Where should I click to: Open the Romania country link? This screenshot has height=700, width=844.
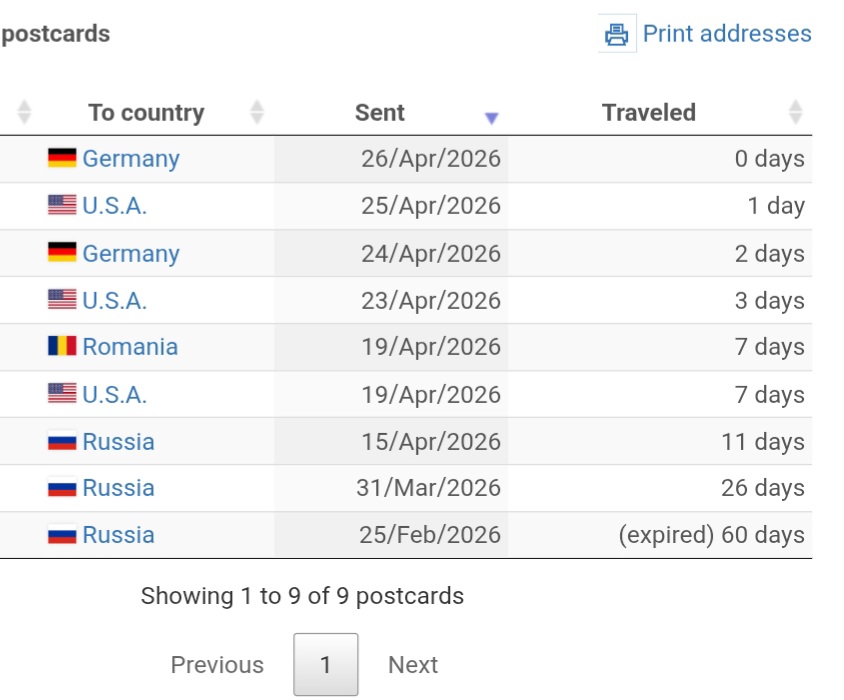click(x=130, y=347)
